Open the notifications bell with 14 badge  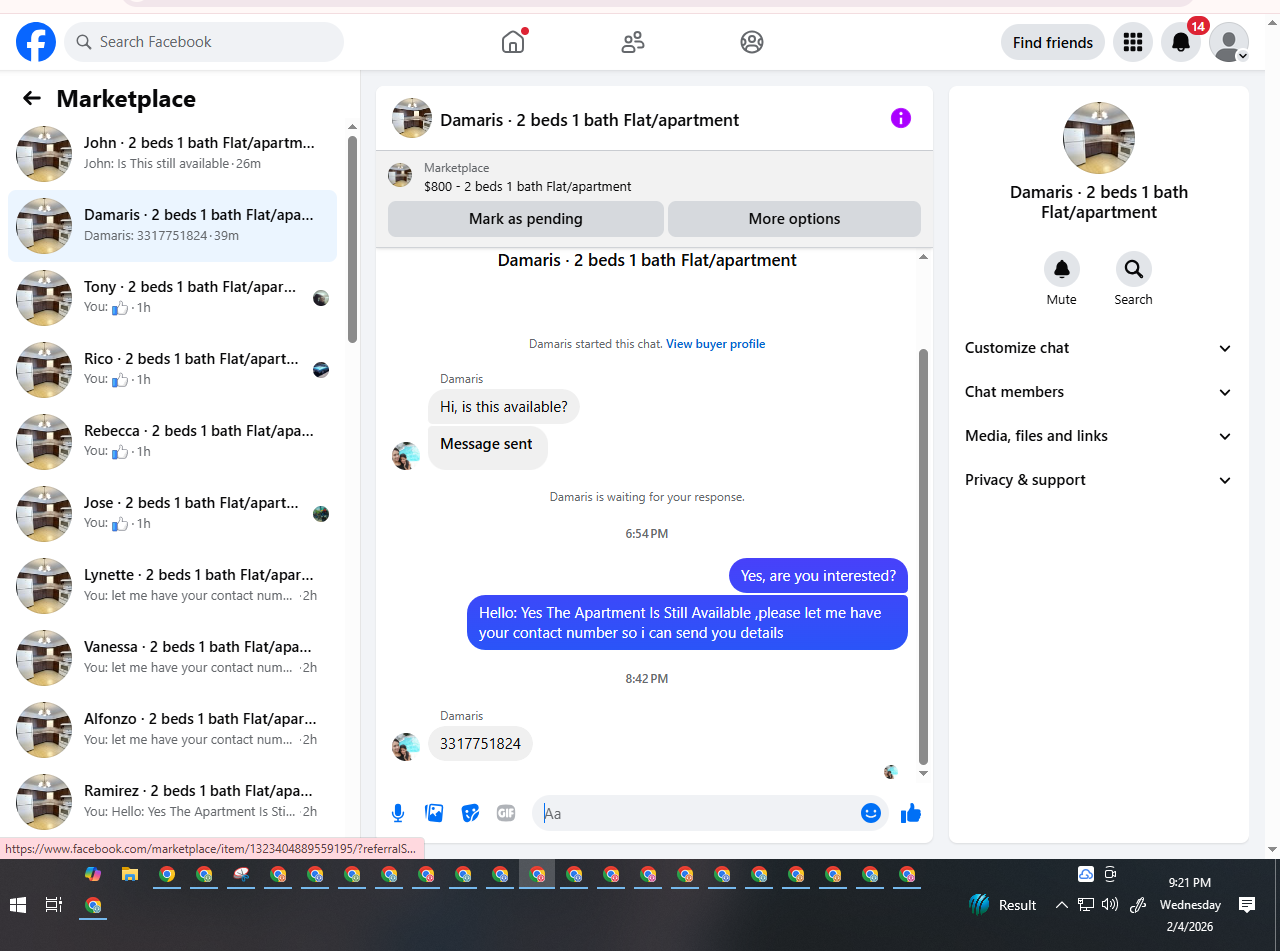(x=1181, y=42)
